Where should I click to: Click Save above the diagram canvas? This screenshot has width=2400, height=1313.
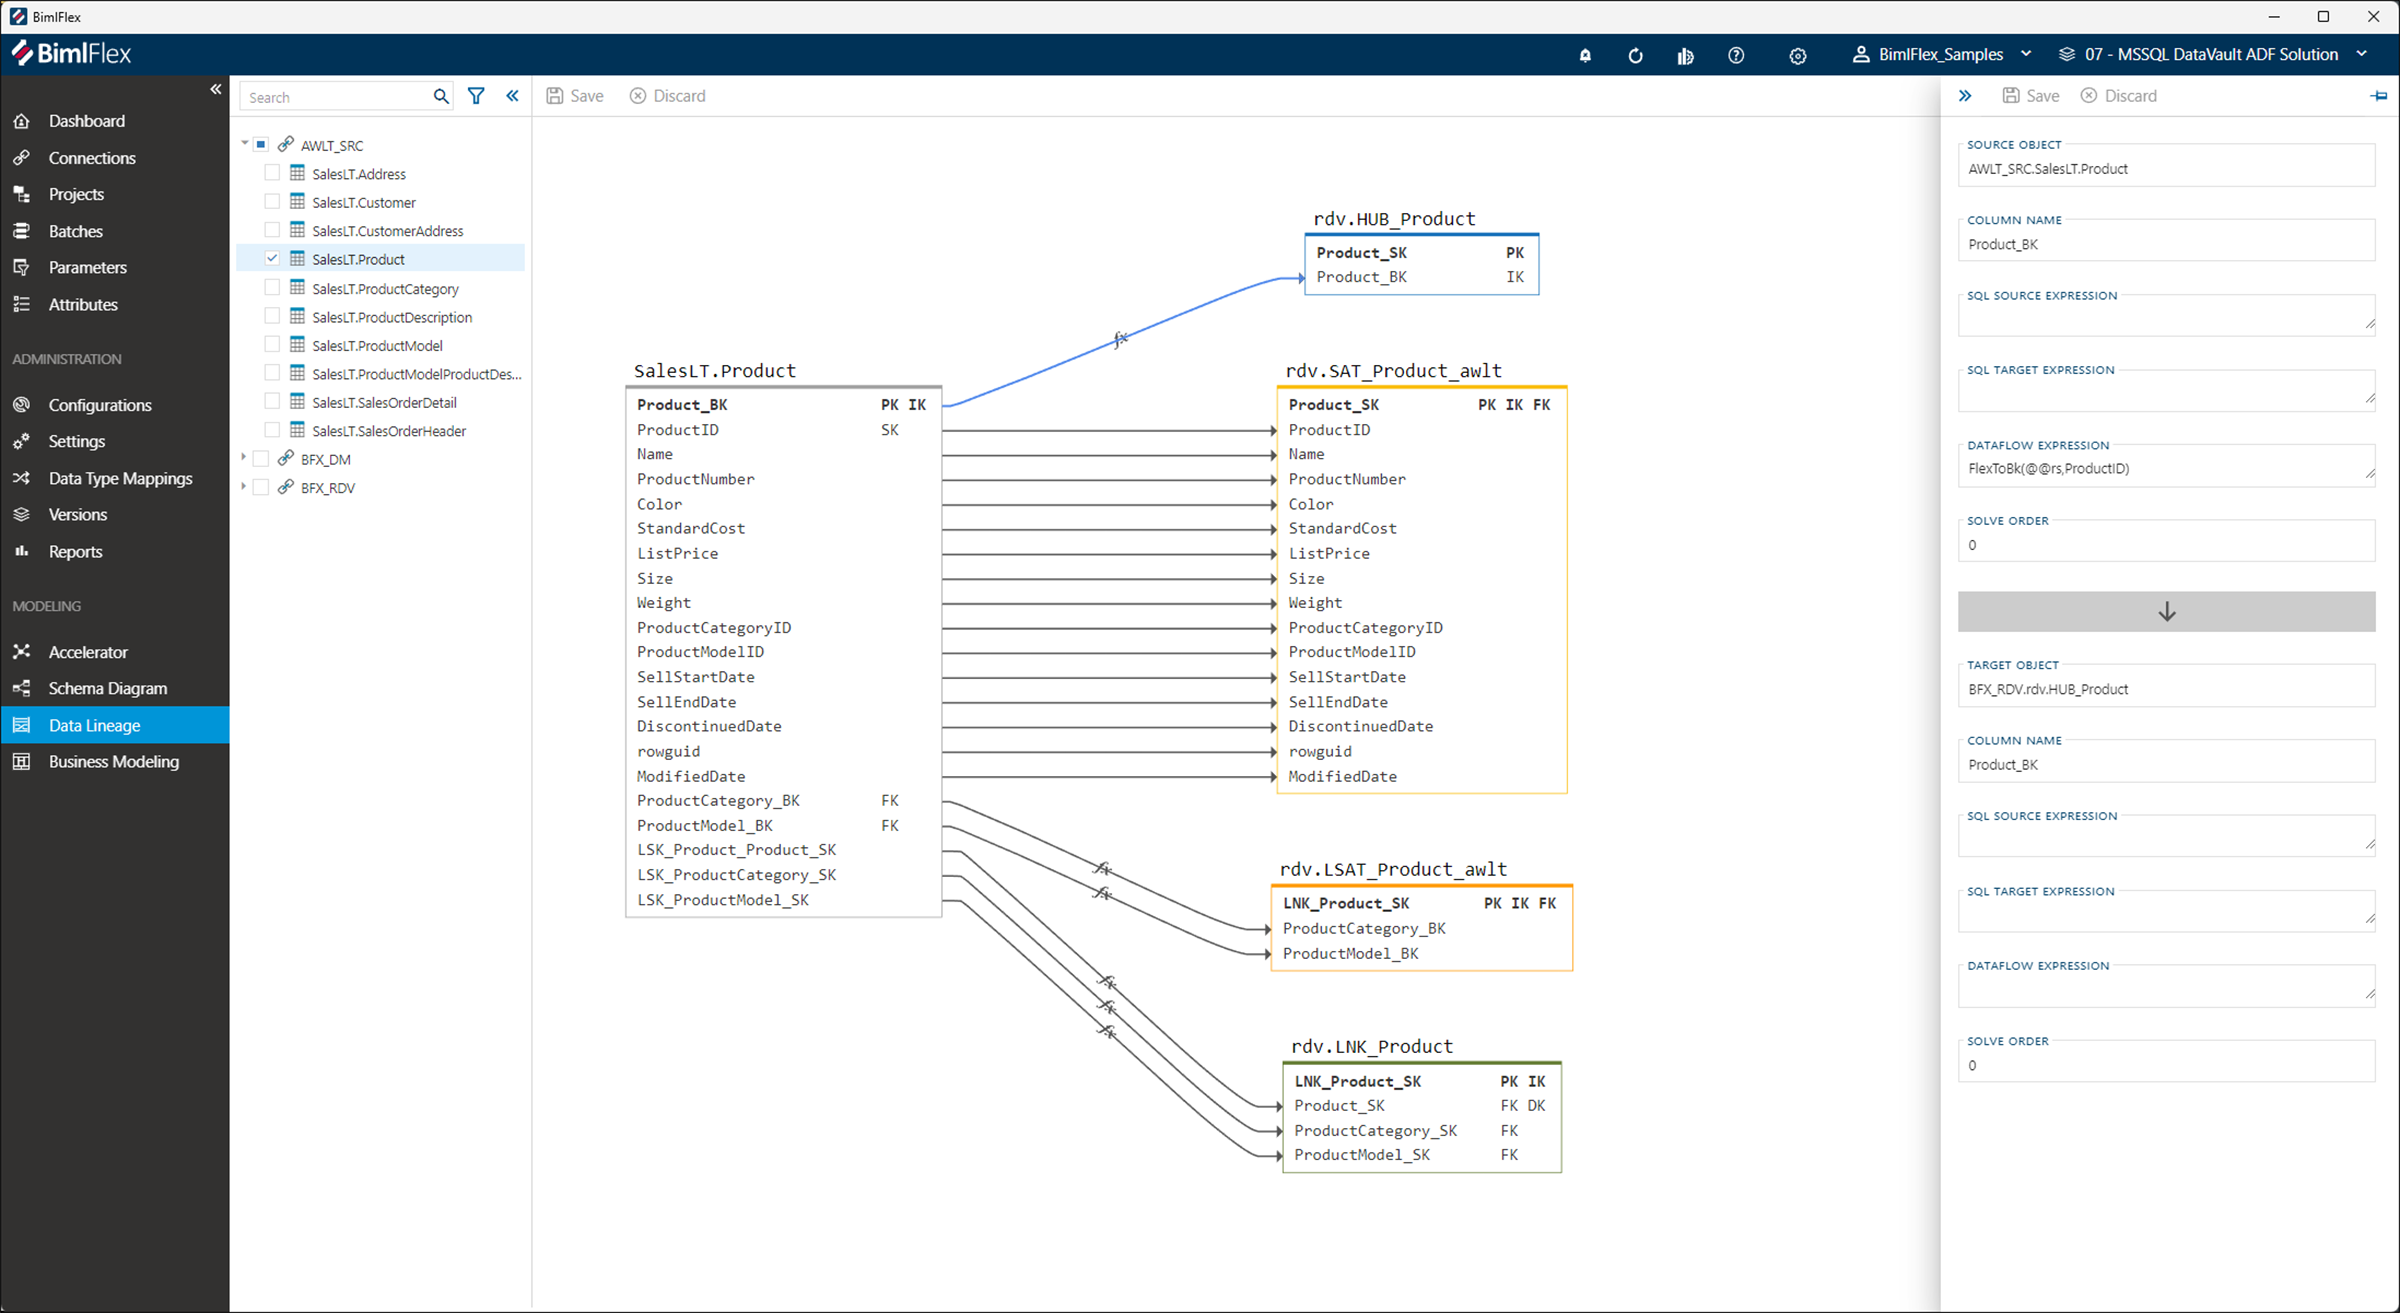point(575,95)
